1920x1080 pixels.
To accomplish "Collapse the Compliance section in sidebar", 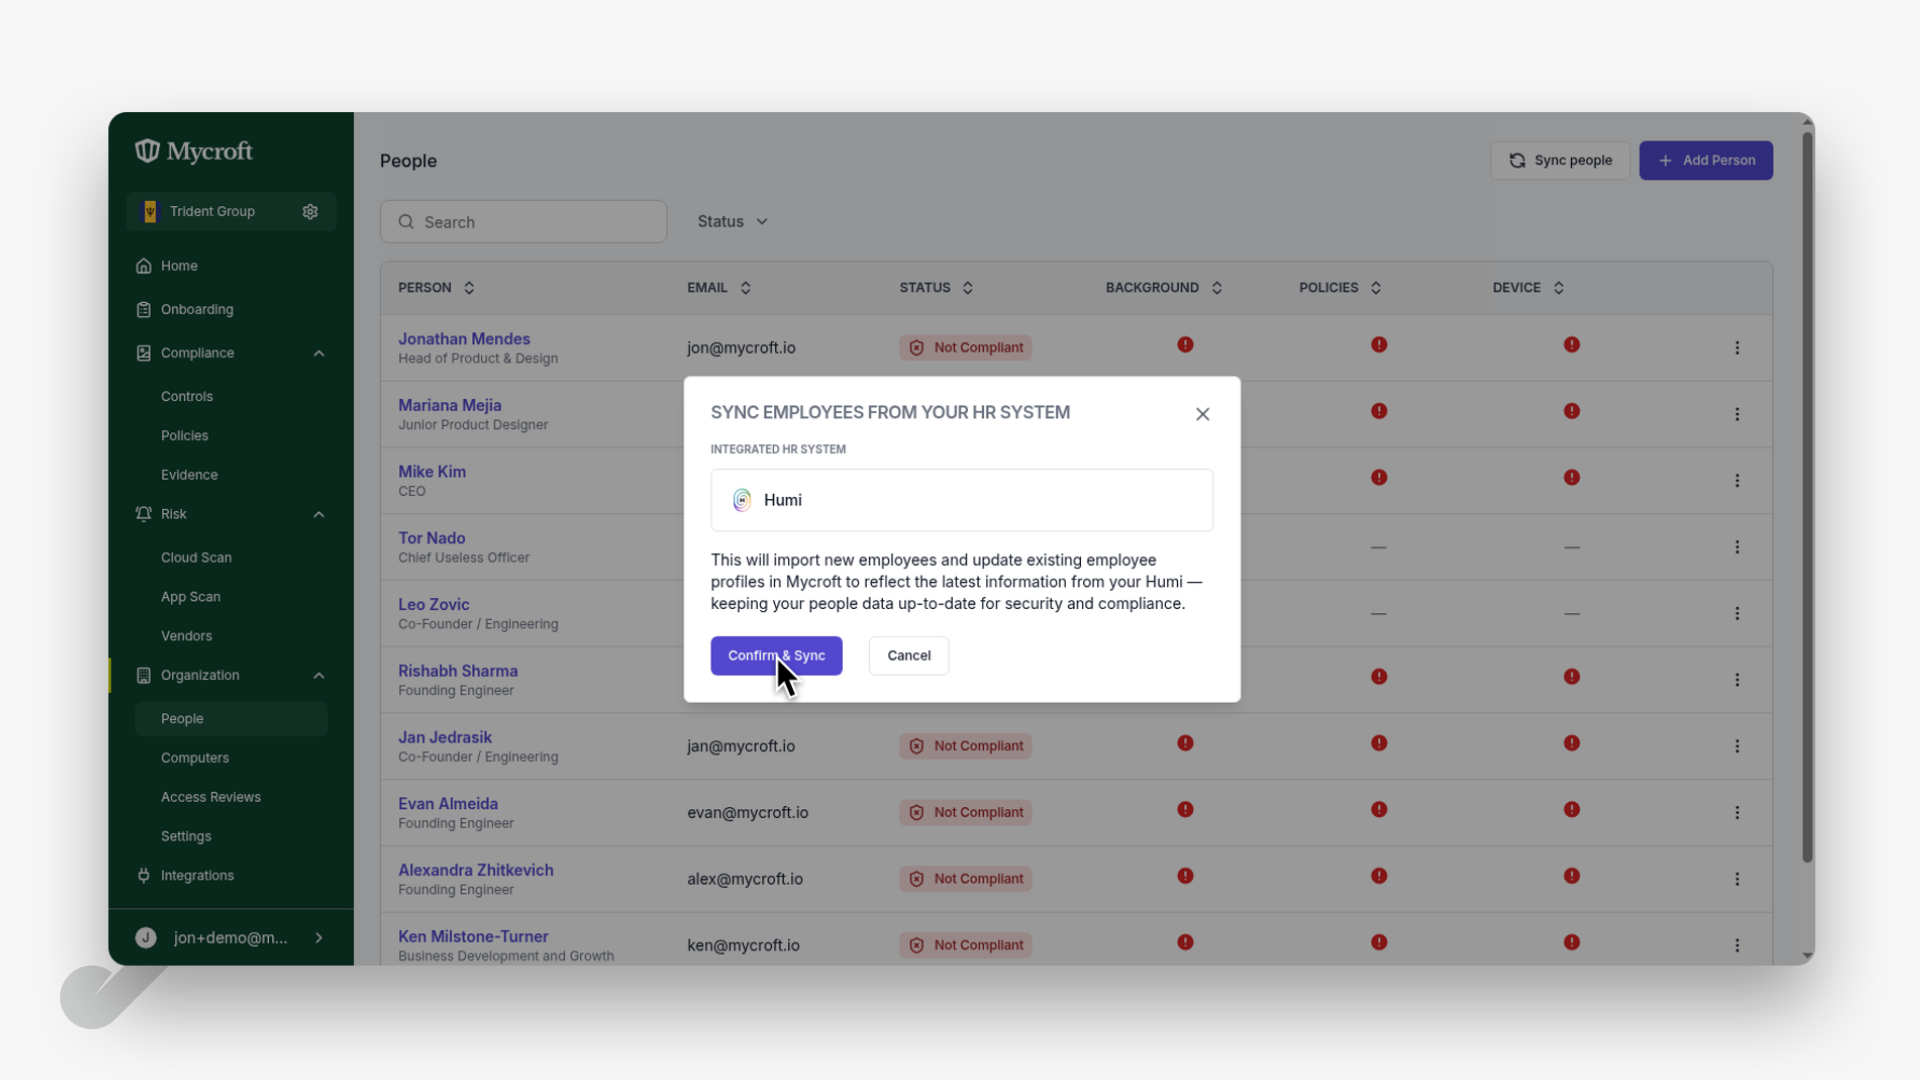I will tap(319, 353).
